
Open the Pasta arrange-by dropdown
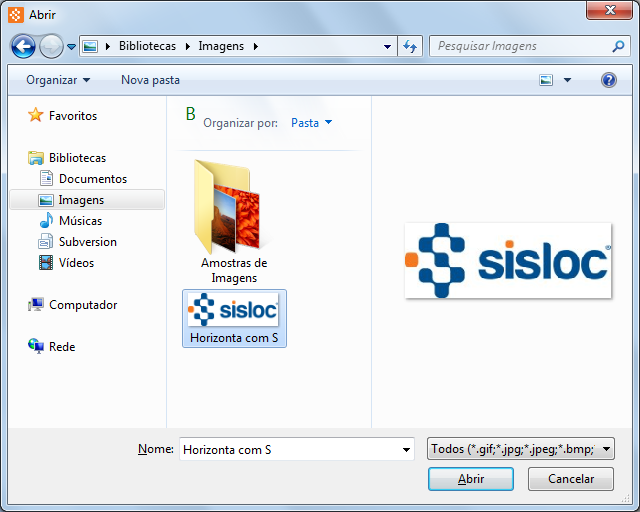pos(312,123)
